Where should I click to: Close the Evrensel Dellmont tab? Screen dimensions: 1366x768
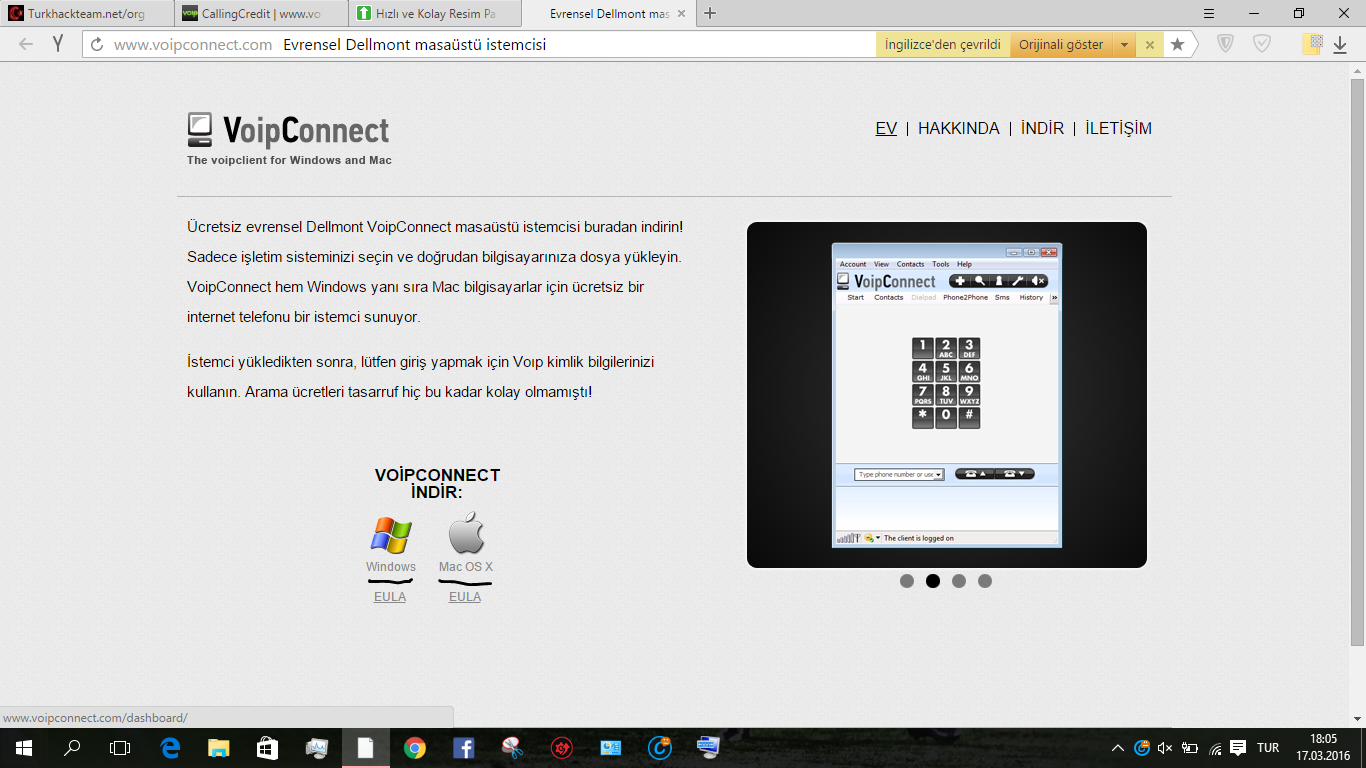pyautogui.click(x=683, y=14)
